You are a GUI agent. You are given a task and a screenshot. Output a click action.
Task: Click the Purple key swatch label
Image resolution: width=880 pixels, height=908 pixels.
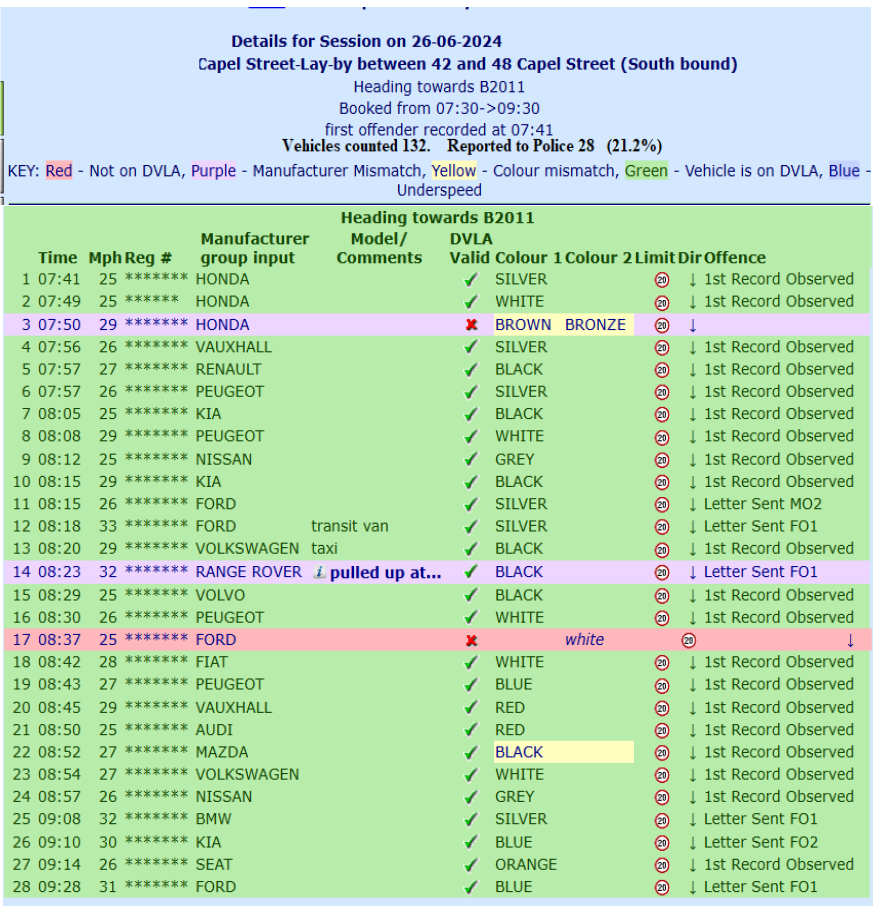pos(214,171)
